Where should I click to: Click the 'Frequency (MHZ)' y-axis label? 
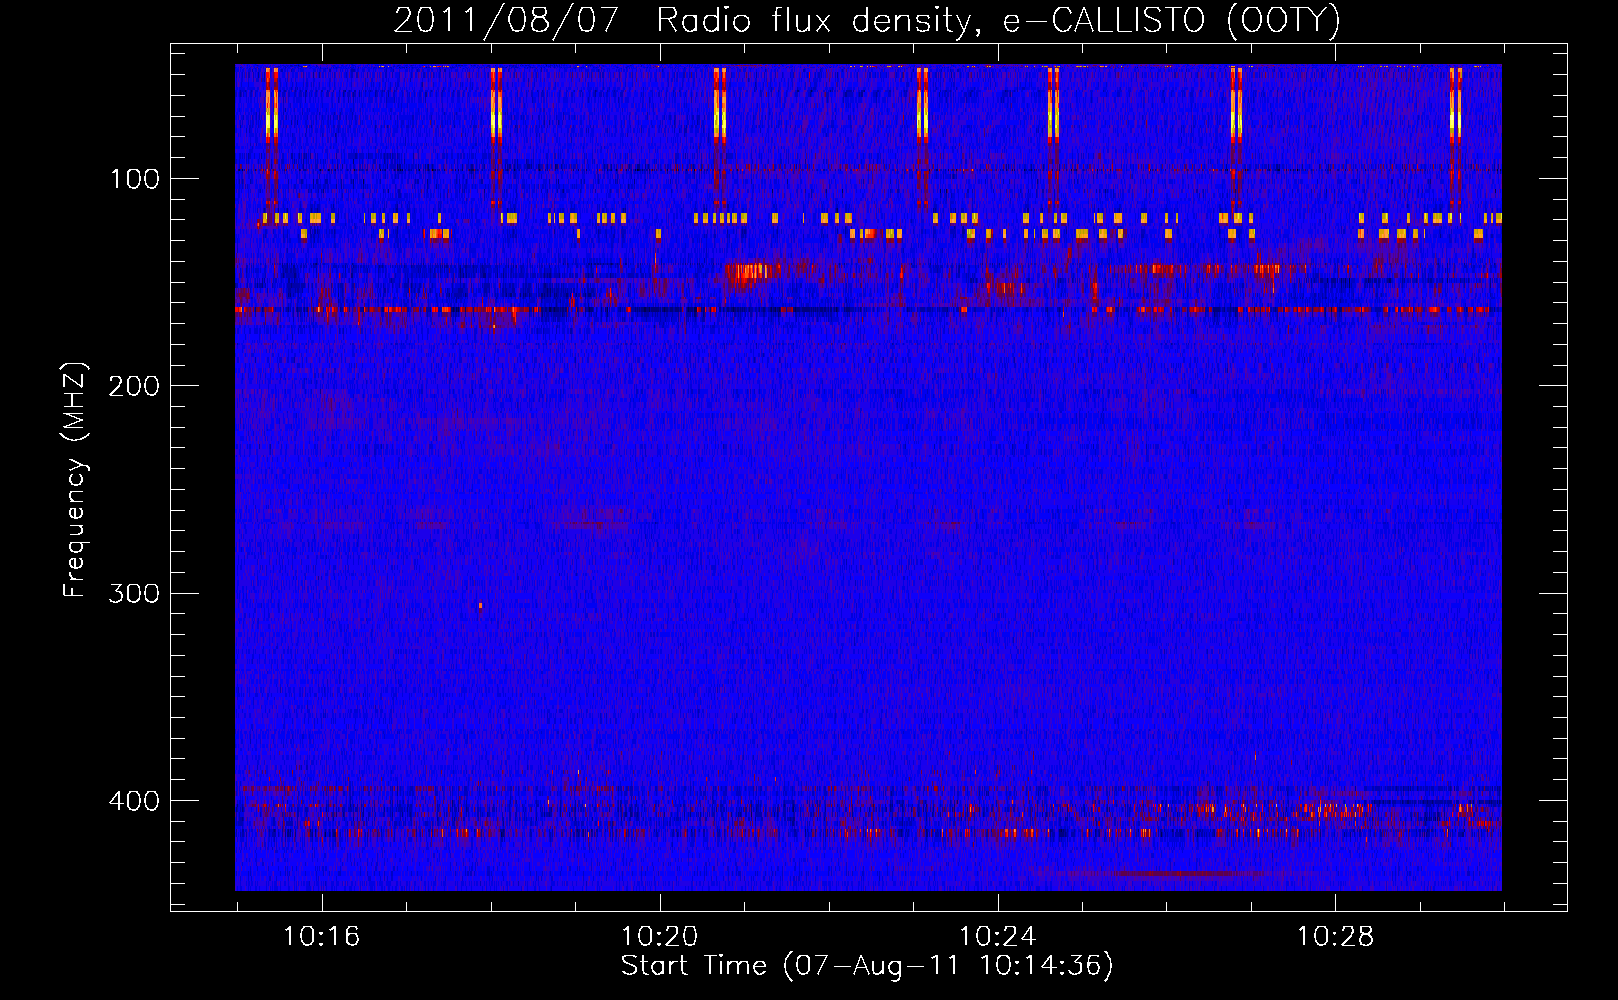click(x=76, y=480)
